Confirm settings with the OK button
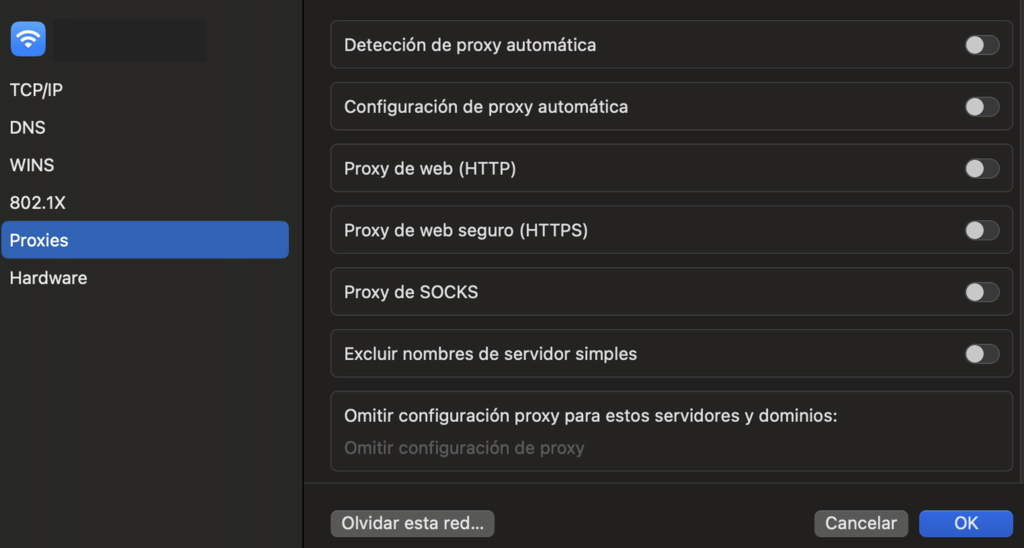 point(966,524)
